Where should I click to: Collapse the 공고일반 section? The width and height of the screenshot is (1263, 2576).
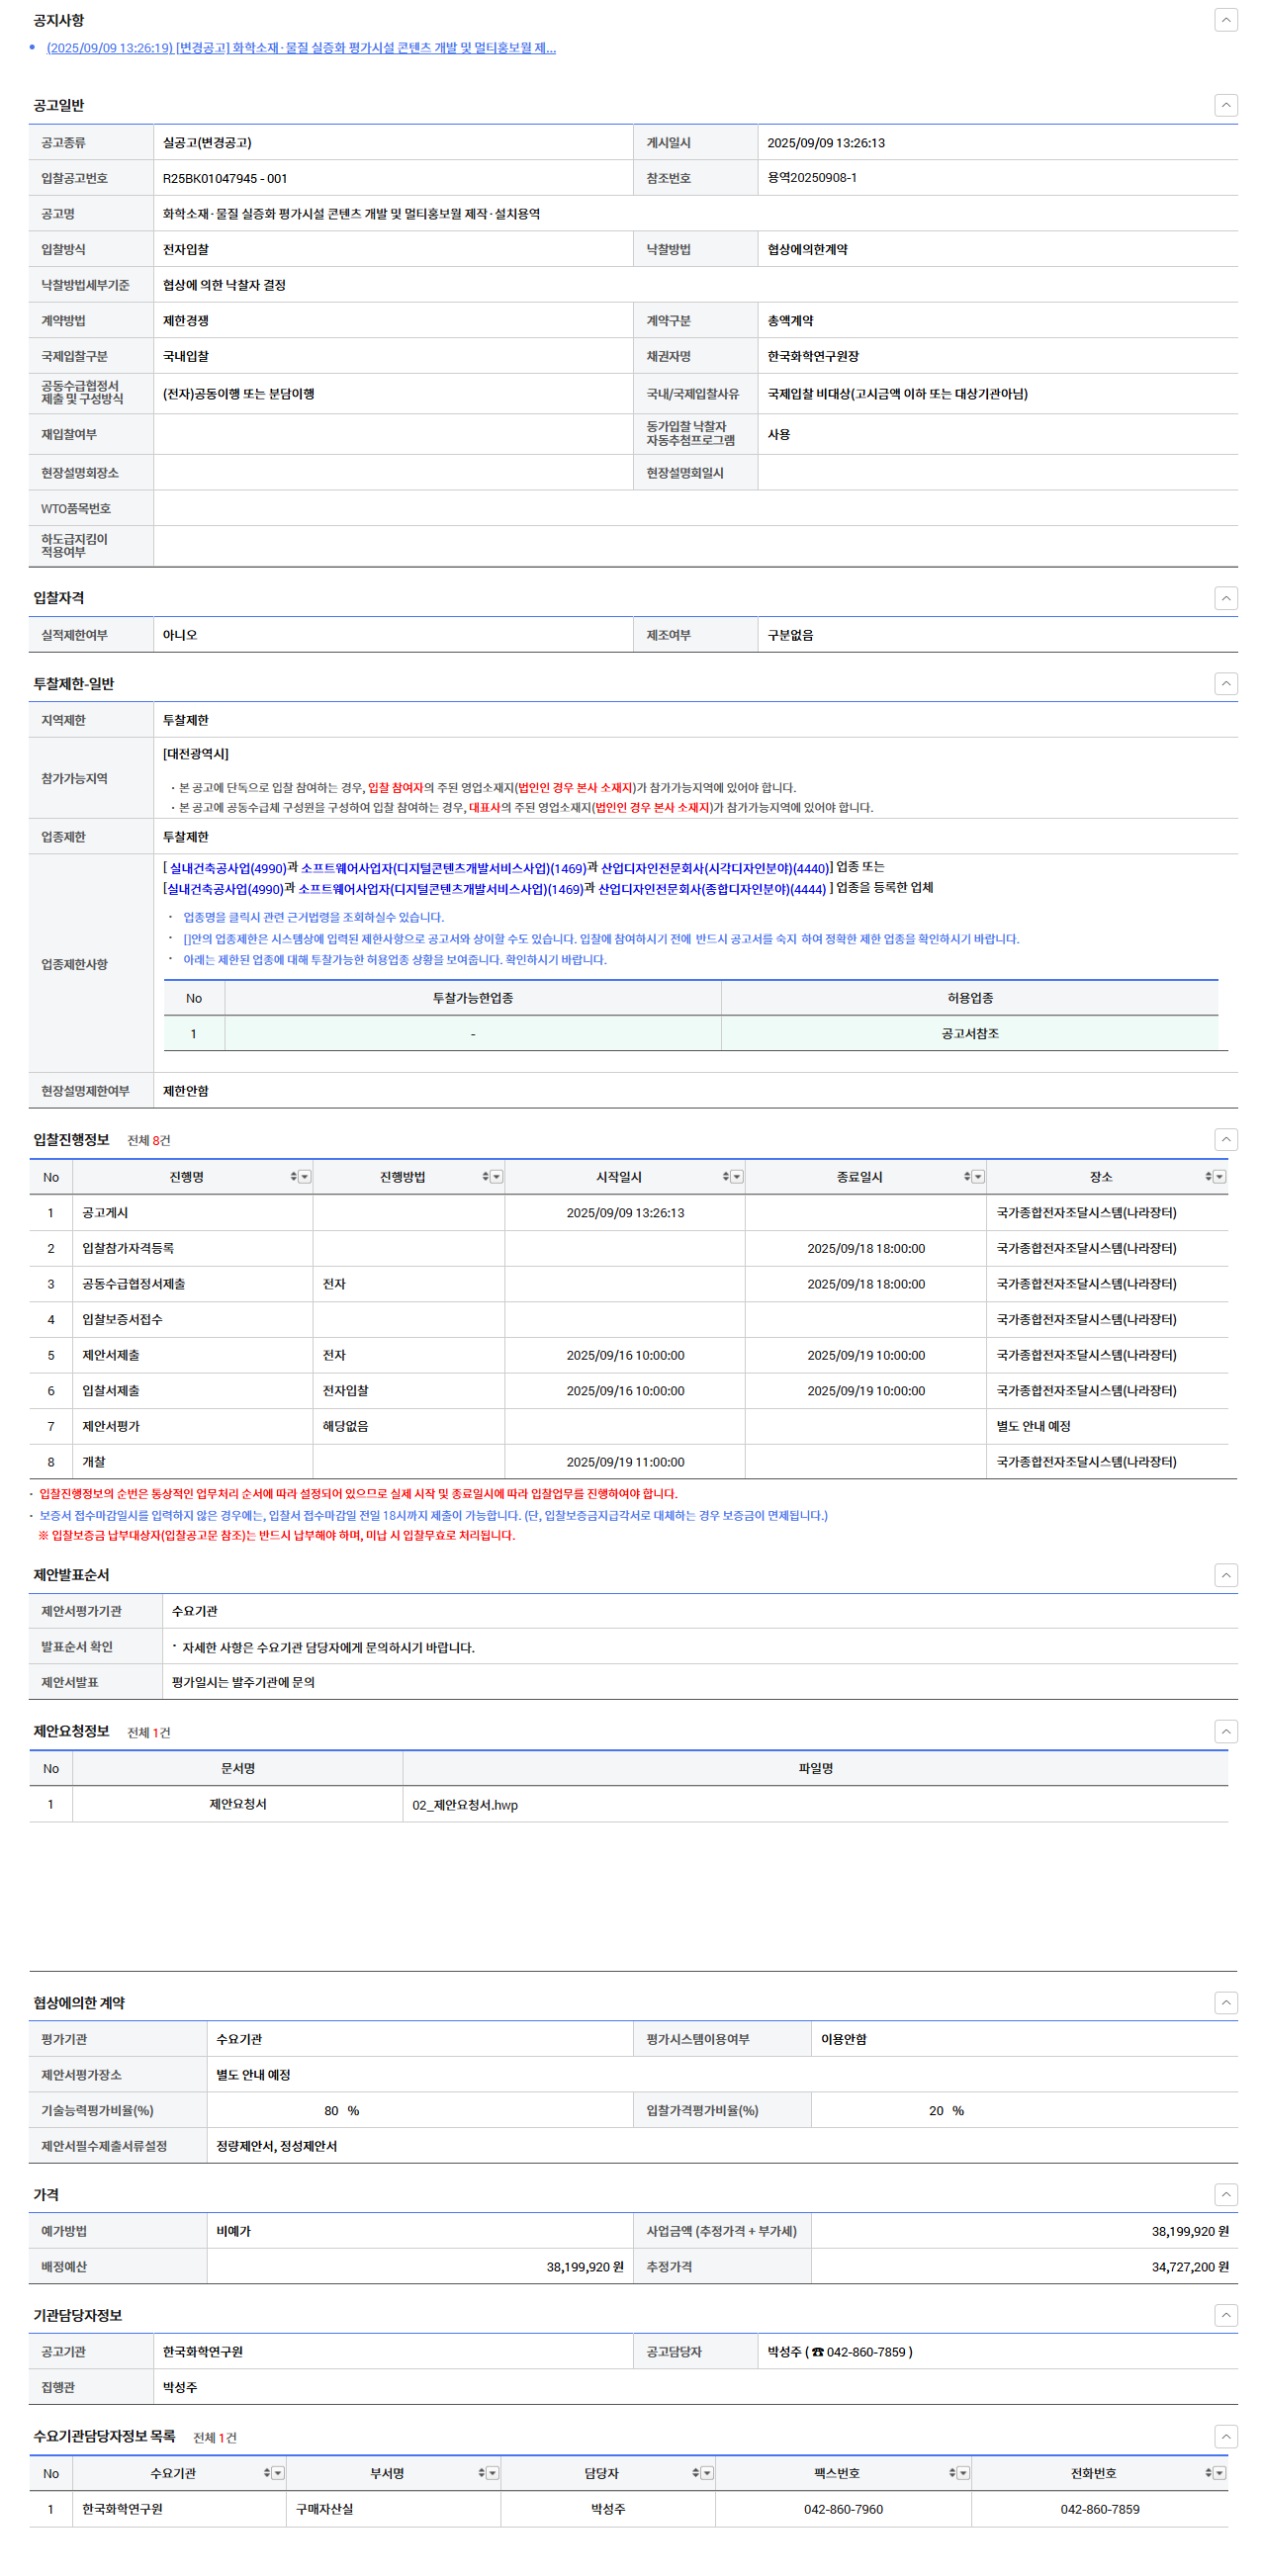(1225, 105)
